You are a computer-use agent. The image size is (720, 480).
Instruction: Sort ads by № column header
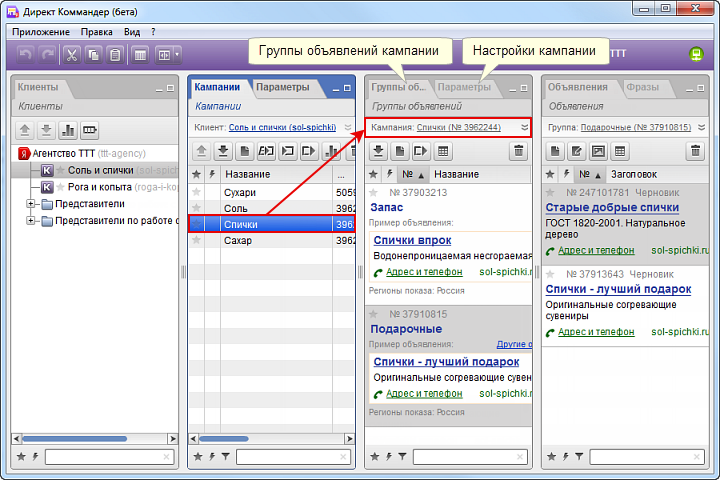pyautogui.click(x=589, y=175)
